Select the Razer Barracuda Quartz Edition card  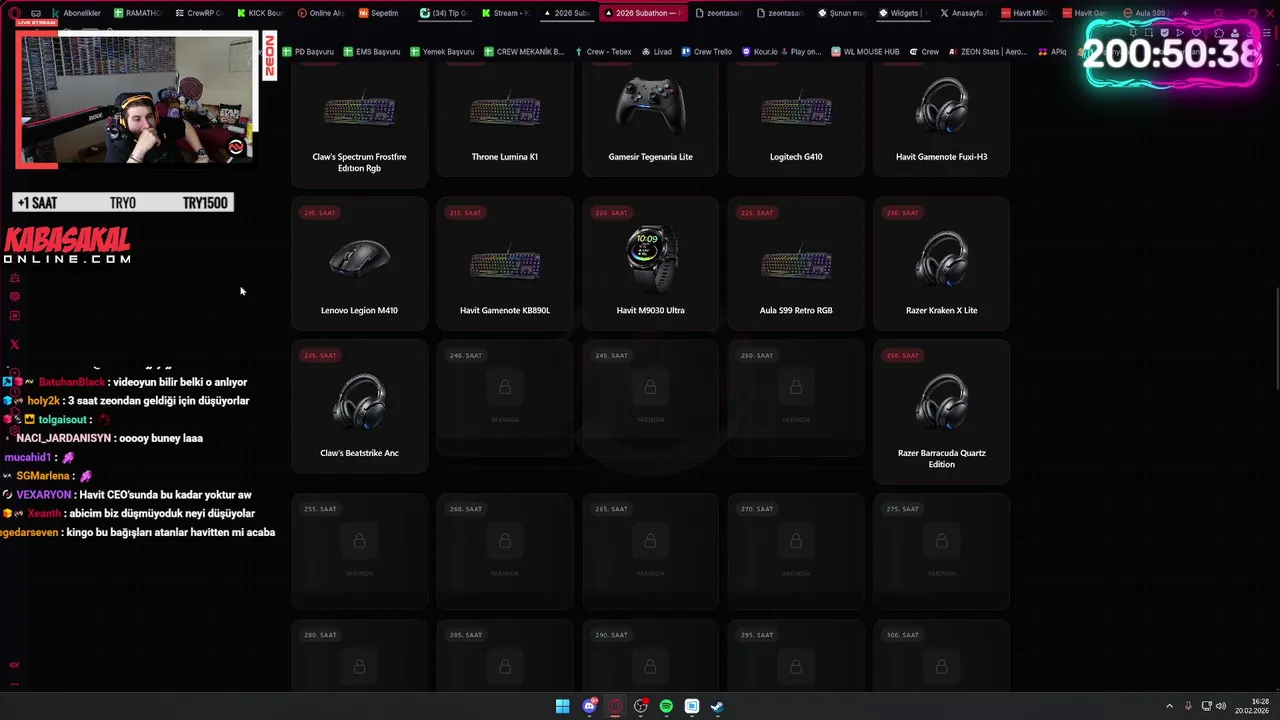click(x=942, y=412)
